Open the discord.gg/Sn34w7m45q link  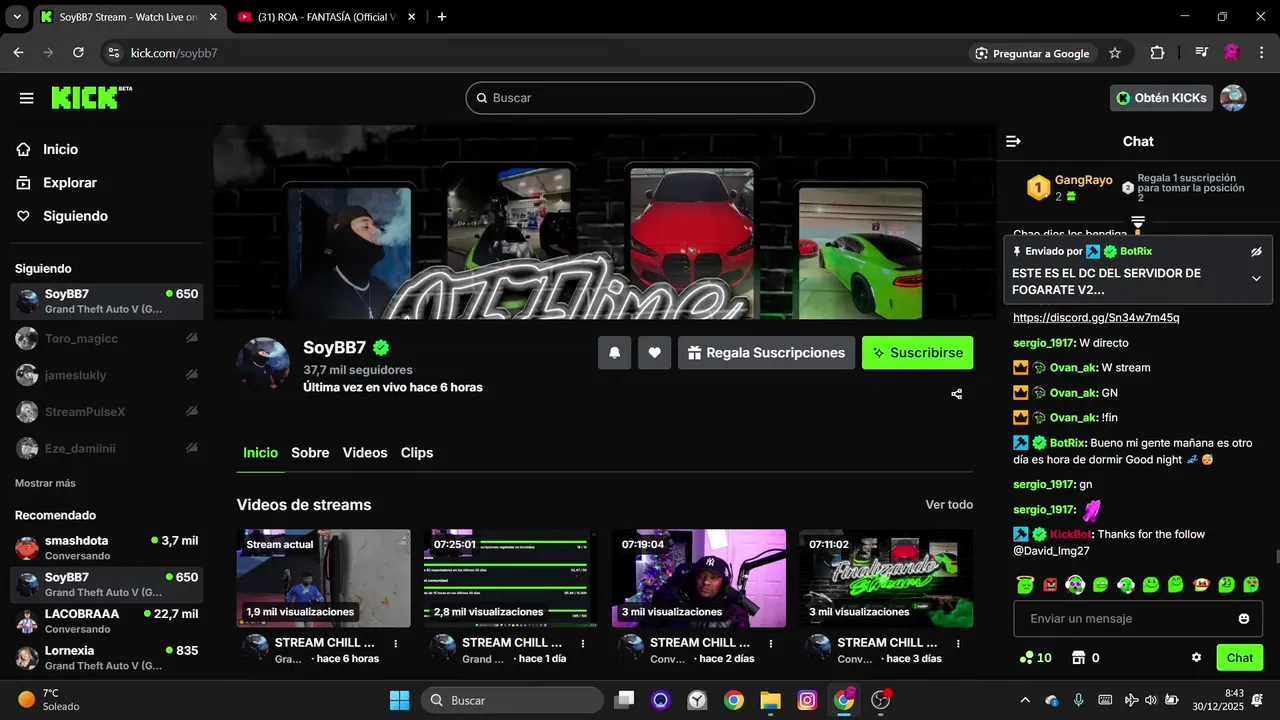[1096, 317]
